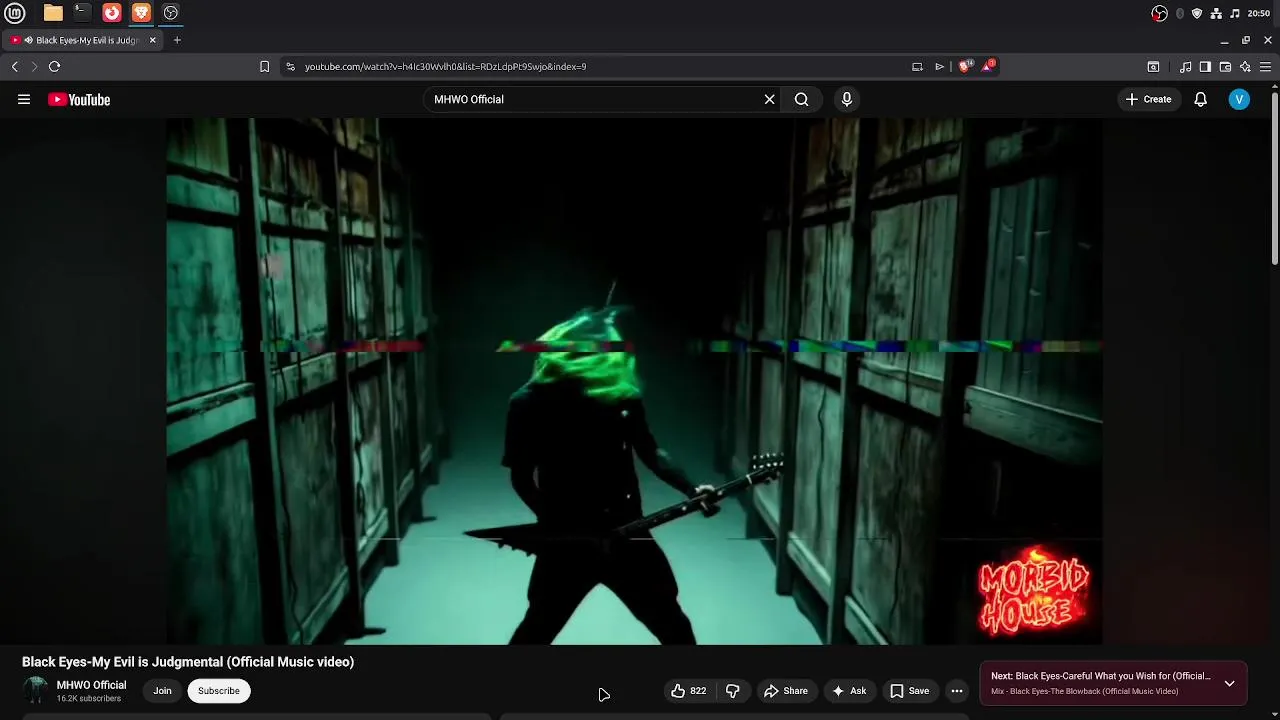Open the network connections tray icon
This screenshot has height=720, width=1280.
coord(1216,13)
